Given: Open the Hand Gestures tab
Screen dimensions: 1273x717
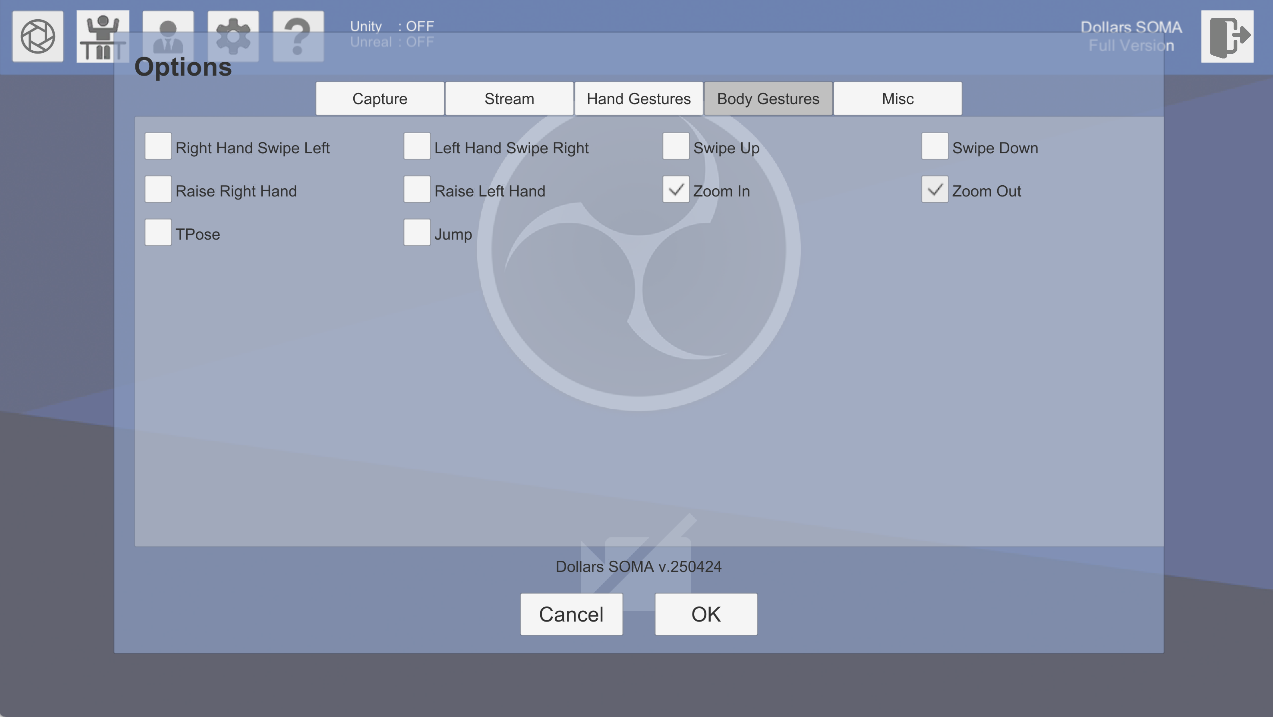Looking at the screenshot, I should click(x=638, y=99).
